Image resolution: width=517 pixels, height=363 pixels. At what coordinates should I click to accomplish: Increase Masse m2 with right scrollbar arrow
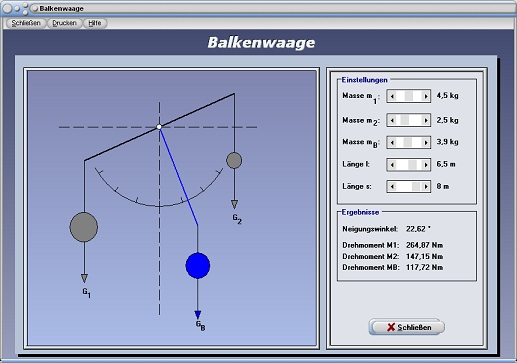pyautogui.click(x=426, y=120)
